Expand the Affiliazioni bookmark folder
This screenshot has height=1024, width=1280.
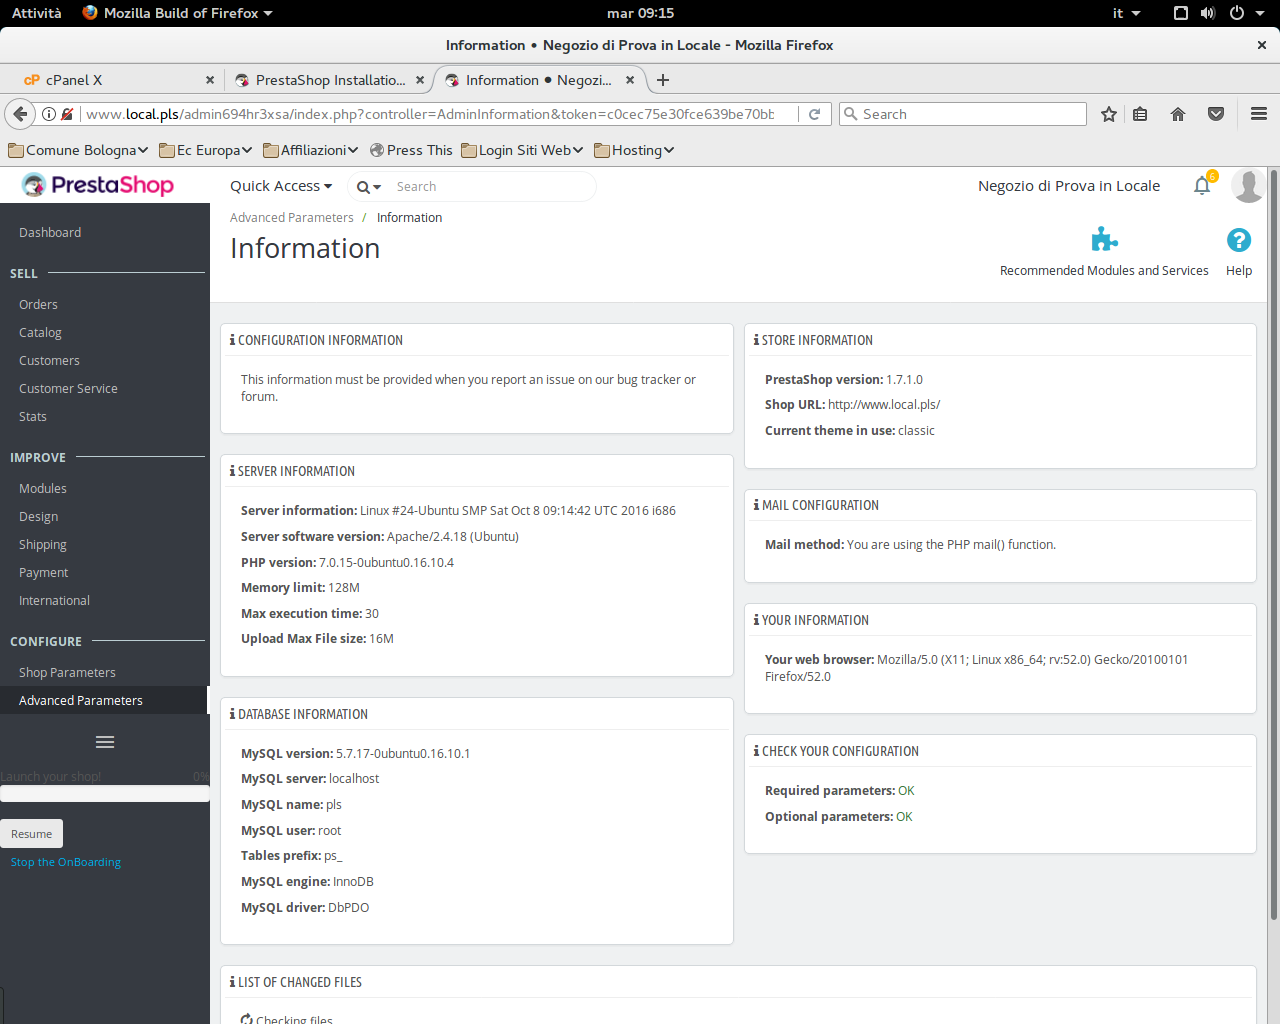pos(311,150)
